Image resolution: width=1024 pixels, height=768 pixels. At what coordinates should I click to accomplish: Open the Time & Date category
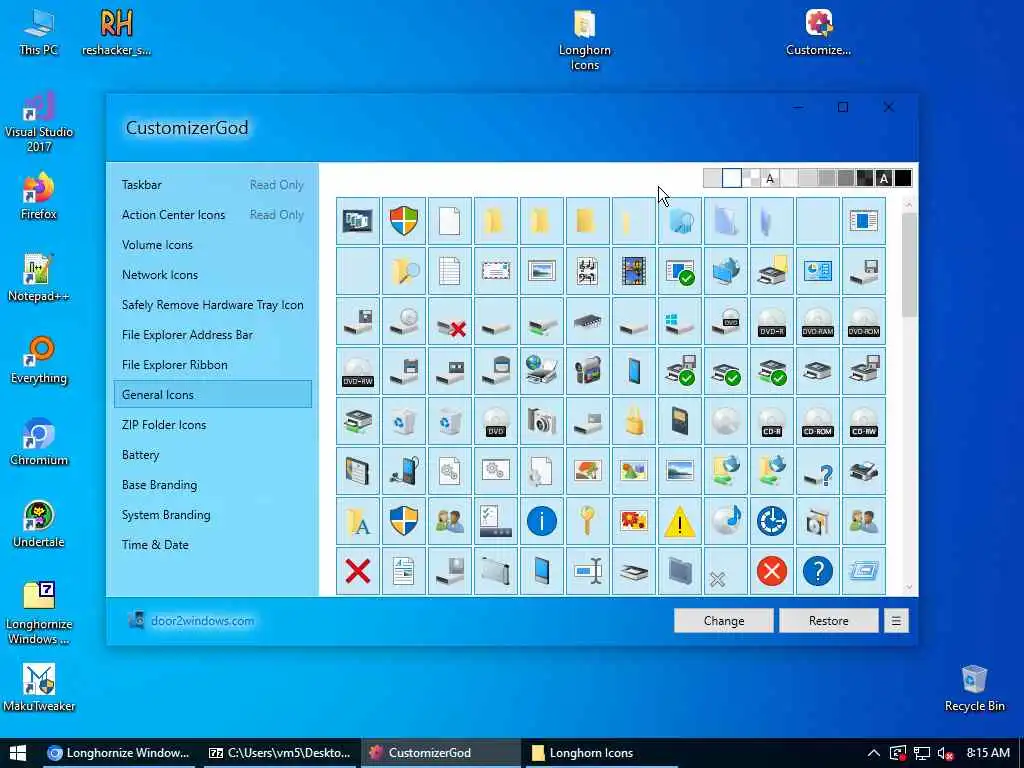pos(212,545)
